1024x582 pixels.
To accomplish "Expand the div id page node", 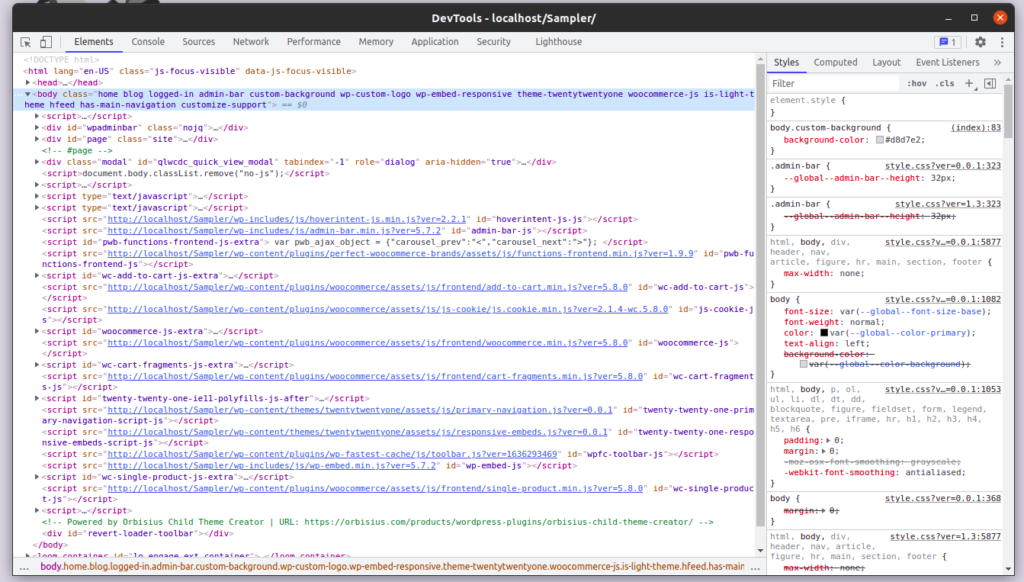I will click(x=37, y=139).
